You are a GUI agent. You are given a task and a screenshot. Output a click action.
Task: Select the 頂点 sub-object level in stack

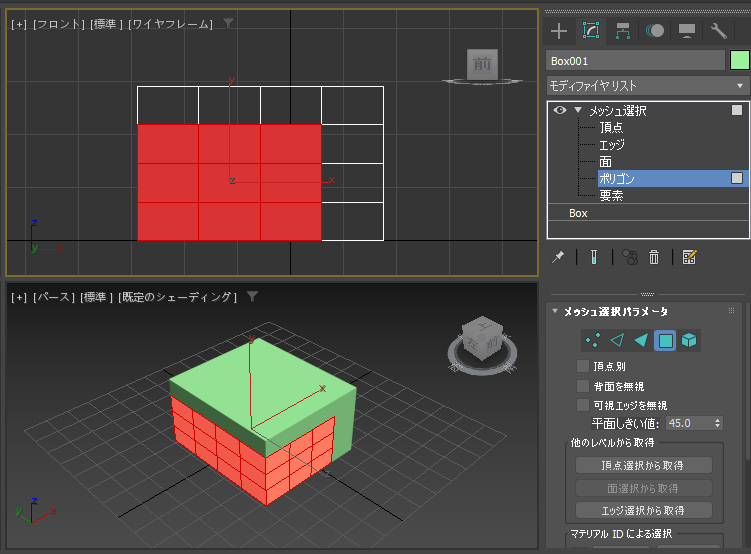[x=611, y=127]
